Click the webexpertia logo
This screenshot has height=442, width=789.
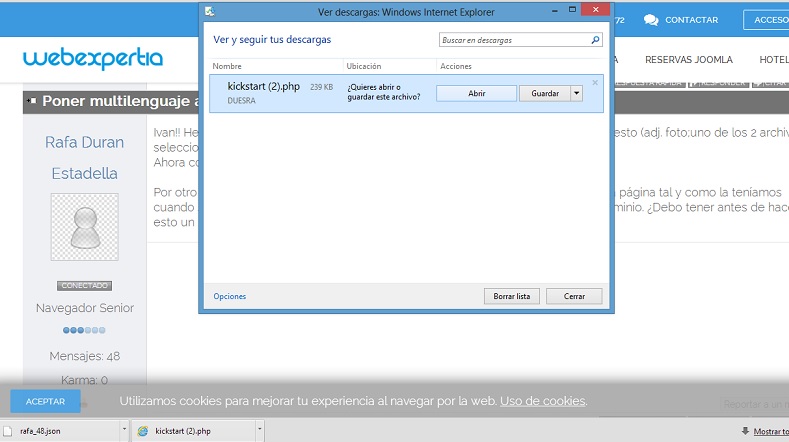coord(93,58)
